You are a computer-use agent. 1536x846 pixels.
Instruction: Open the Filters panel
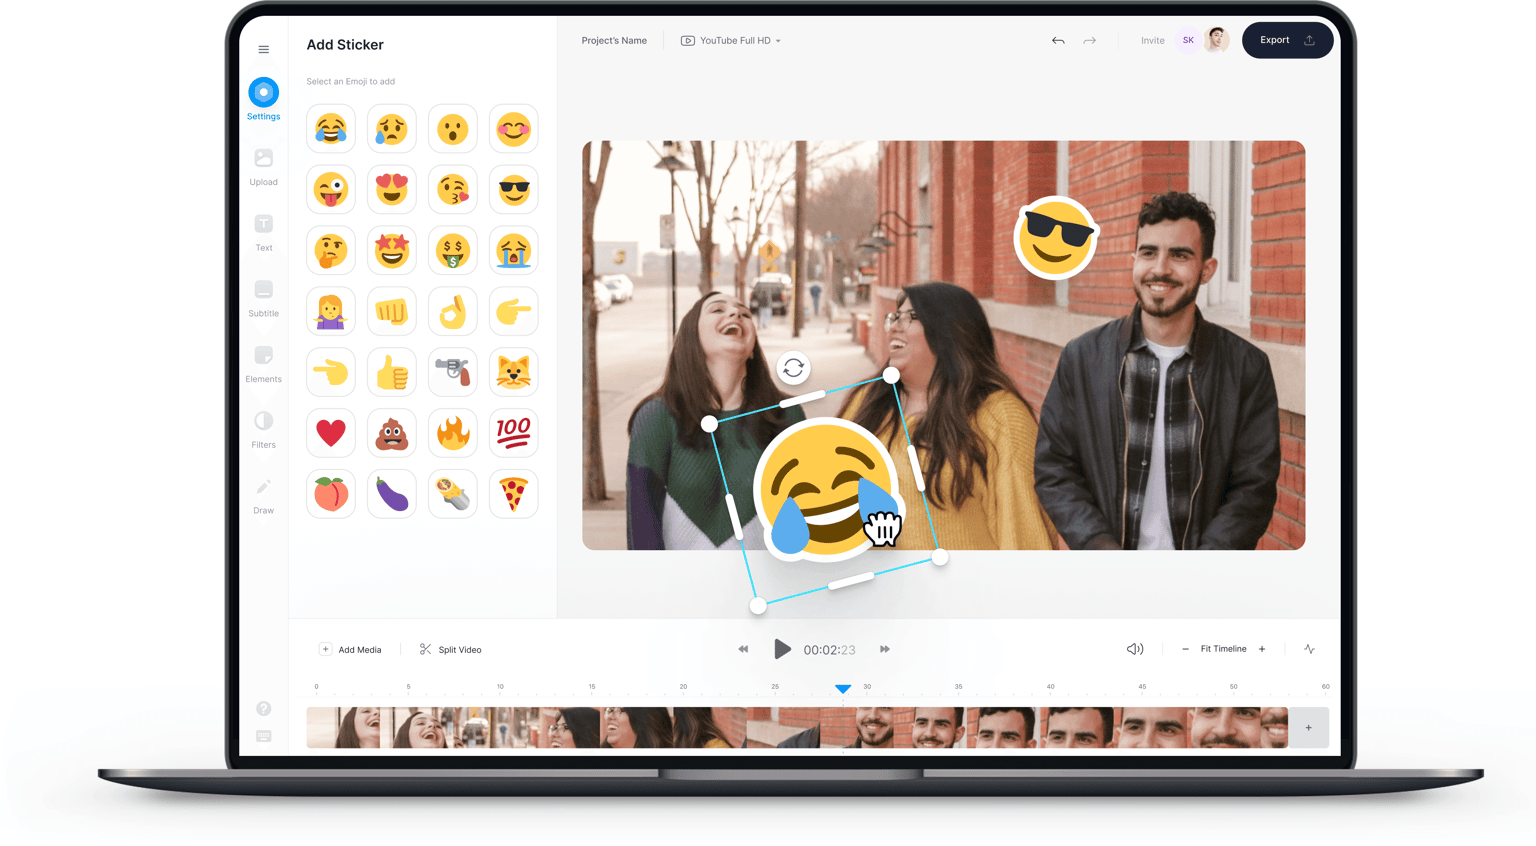point(264,428)
